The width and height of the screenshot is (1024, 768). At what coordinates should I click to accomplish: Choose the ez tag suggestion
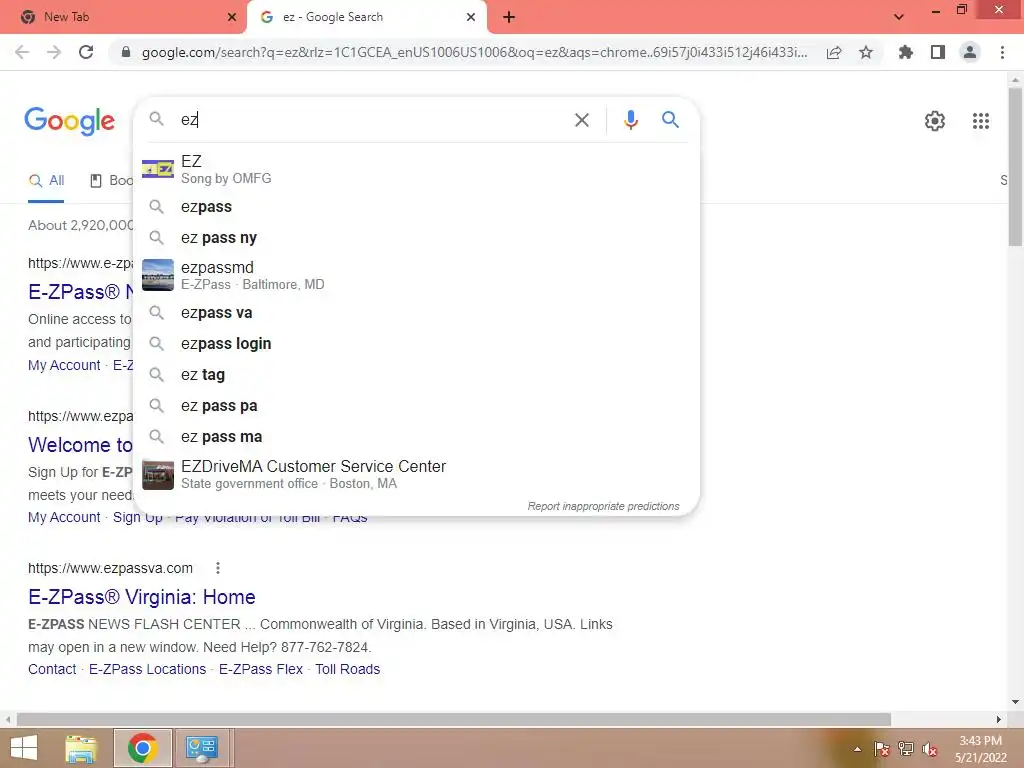[416, 375]
